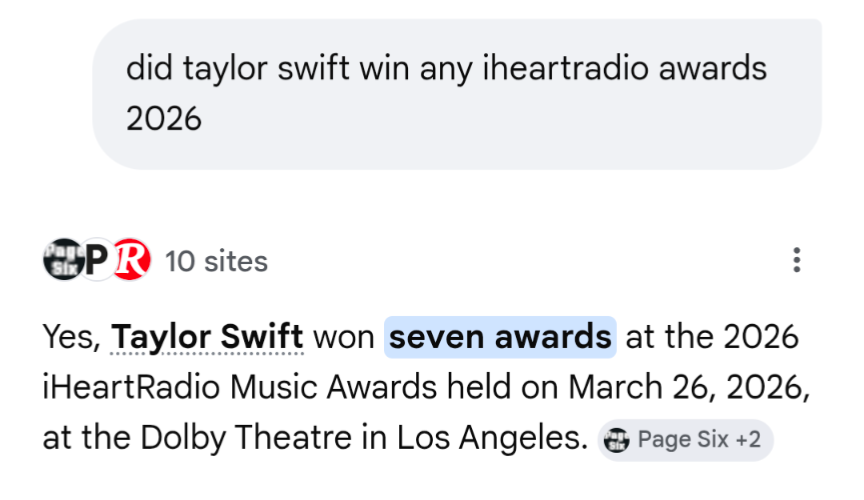Click the "+2" count in citation chip

pyautogui.click(x=748, y=440)
